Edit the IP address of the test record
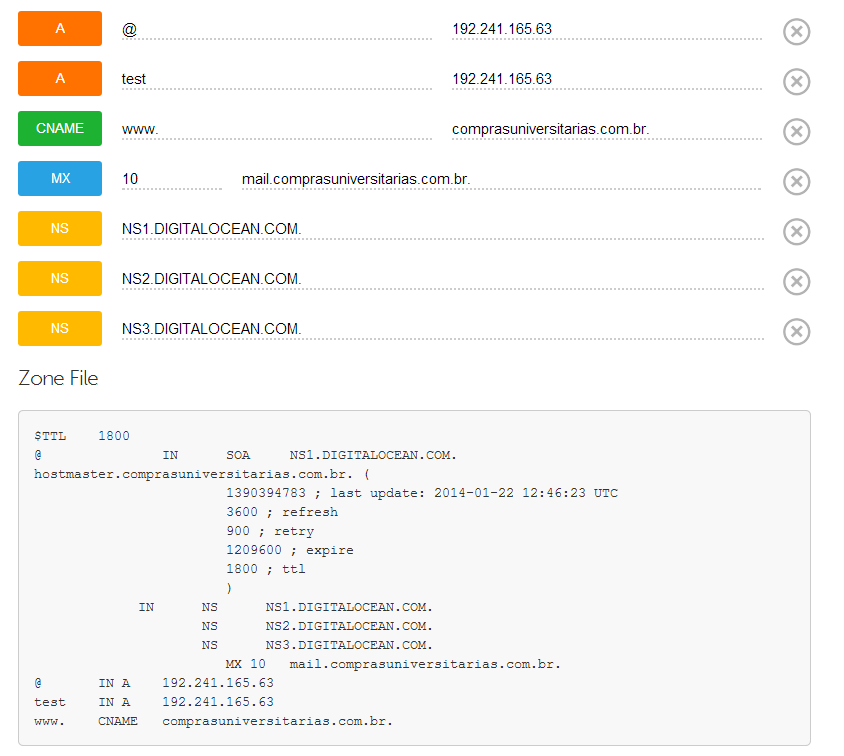 [607, 79]
